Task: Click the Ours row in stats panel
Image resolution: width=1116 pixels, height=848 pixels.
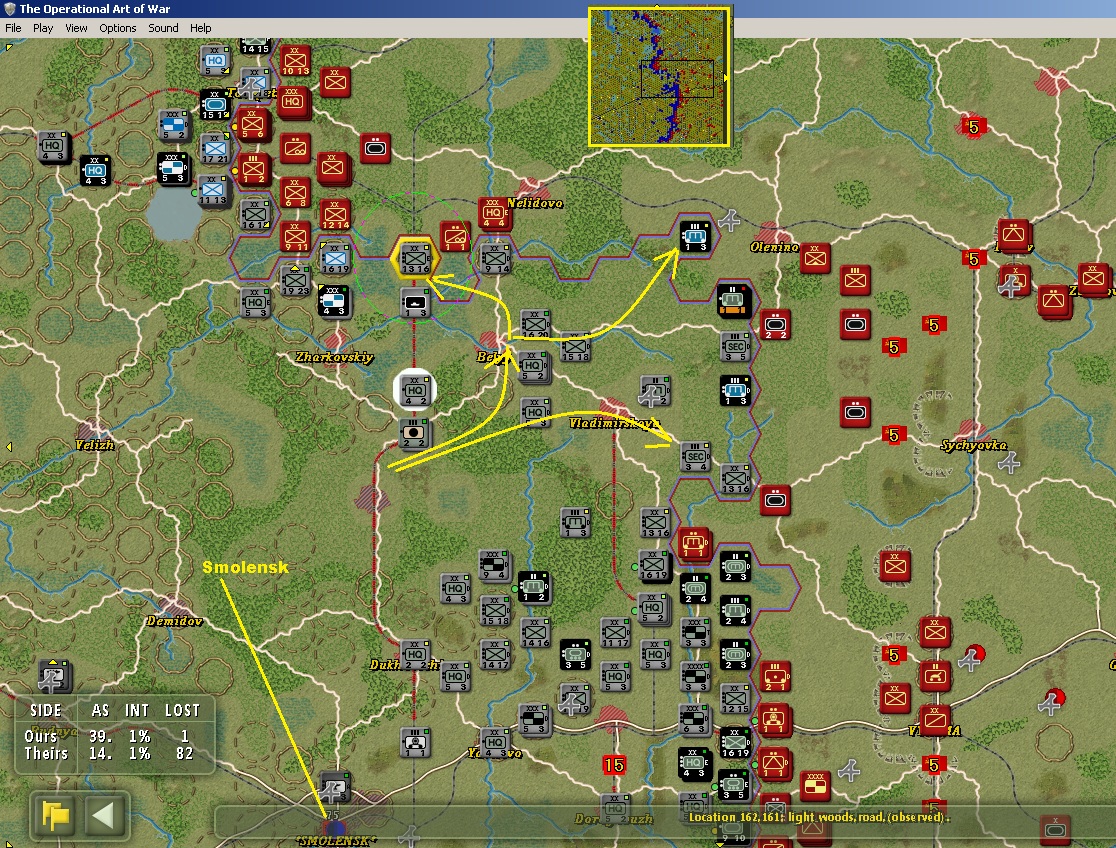Action: pyautogui.click(x=114, y=736)
